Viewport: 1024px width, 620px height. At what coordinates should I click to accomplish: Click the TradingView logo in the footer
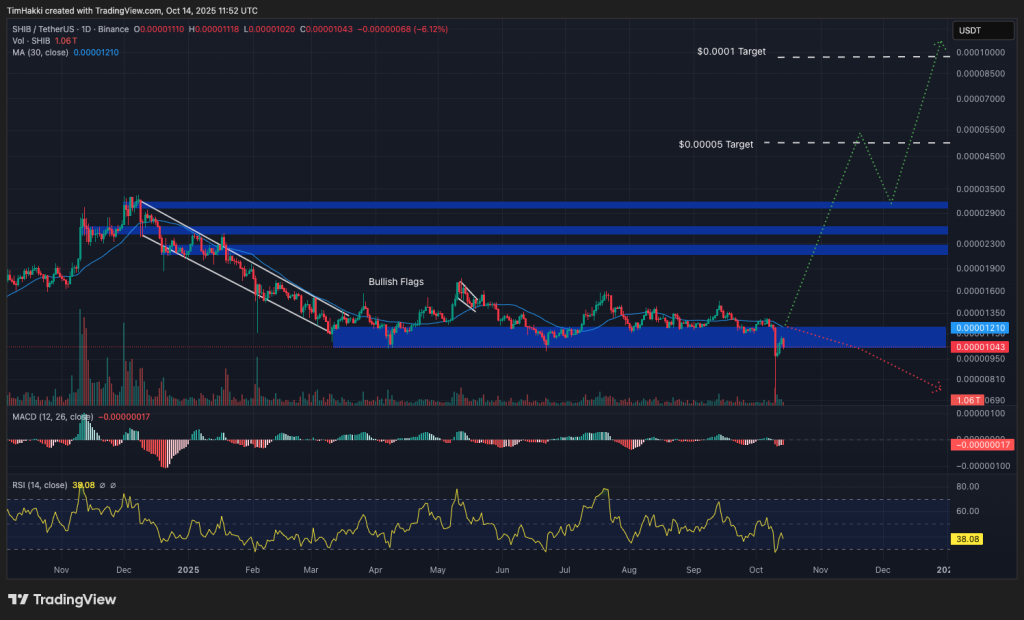62,599
